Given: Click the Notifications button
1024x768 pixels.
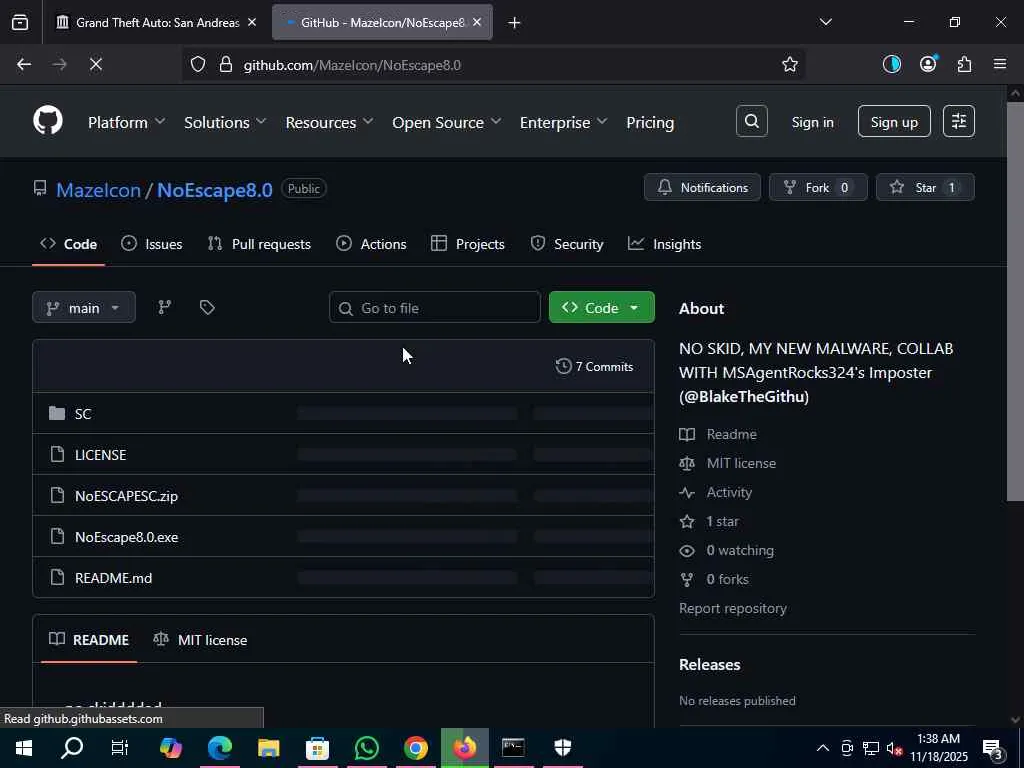Looking at the screenshot, I should (x=702, y=187).
